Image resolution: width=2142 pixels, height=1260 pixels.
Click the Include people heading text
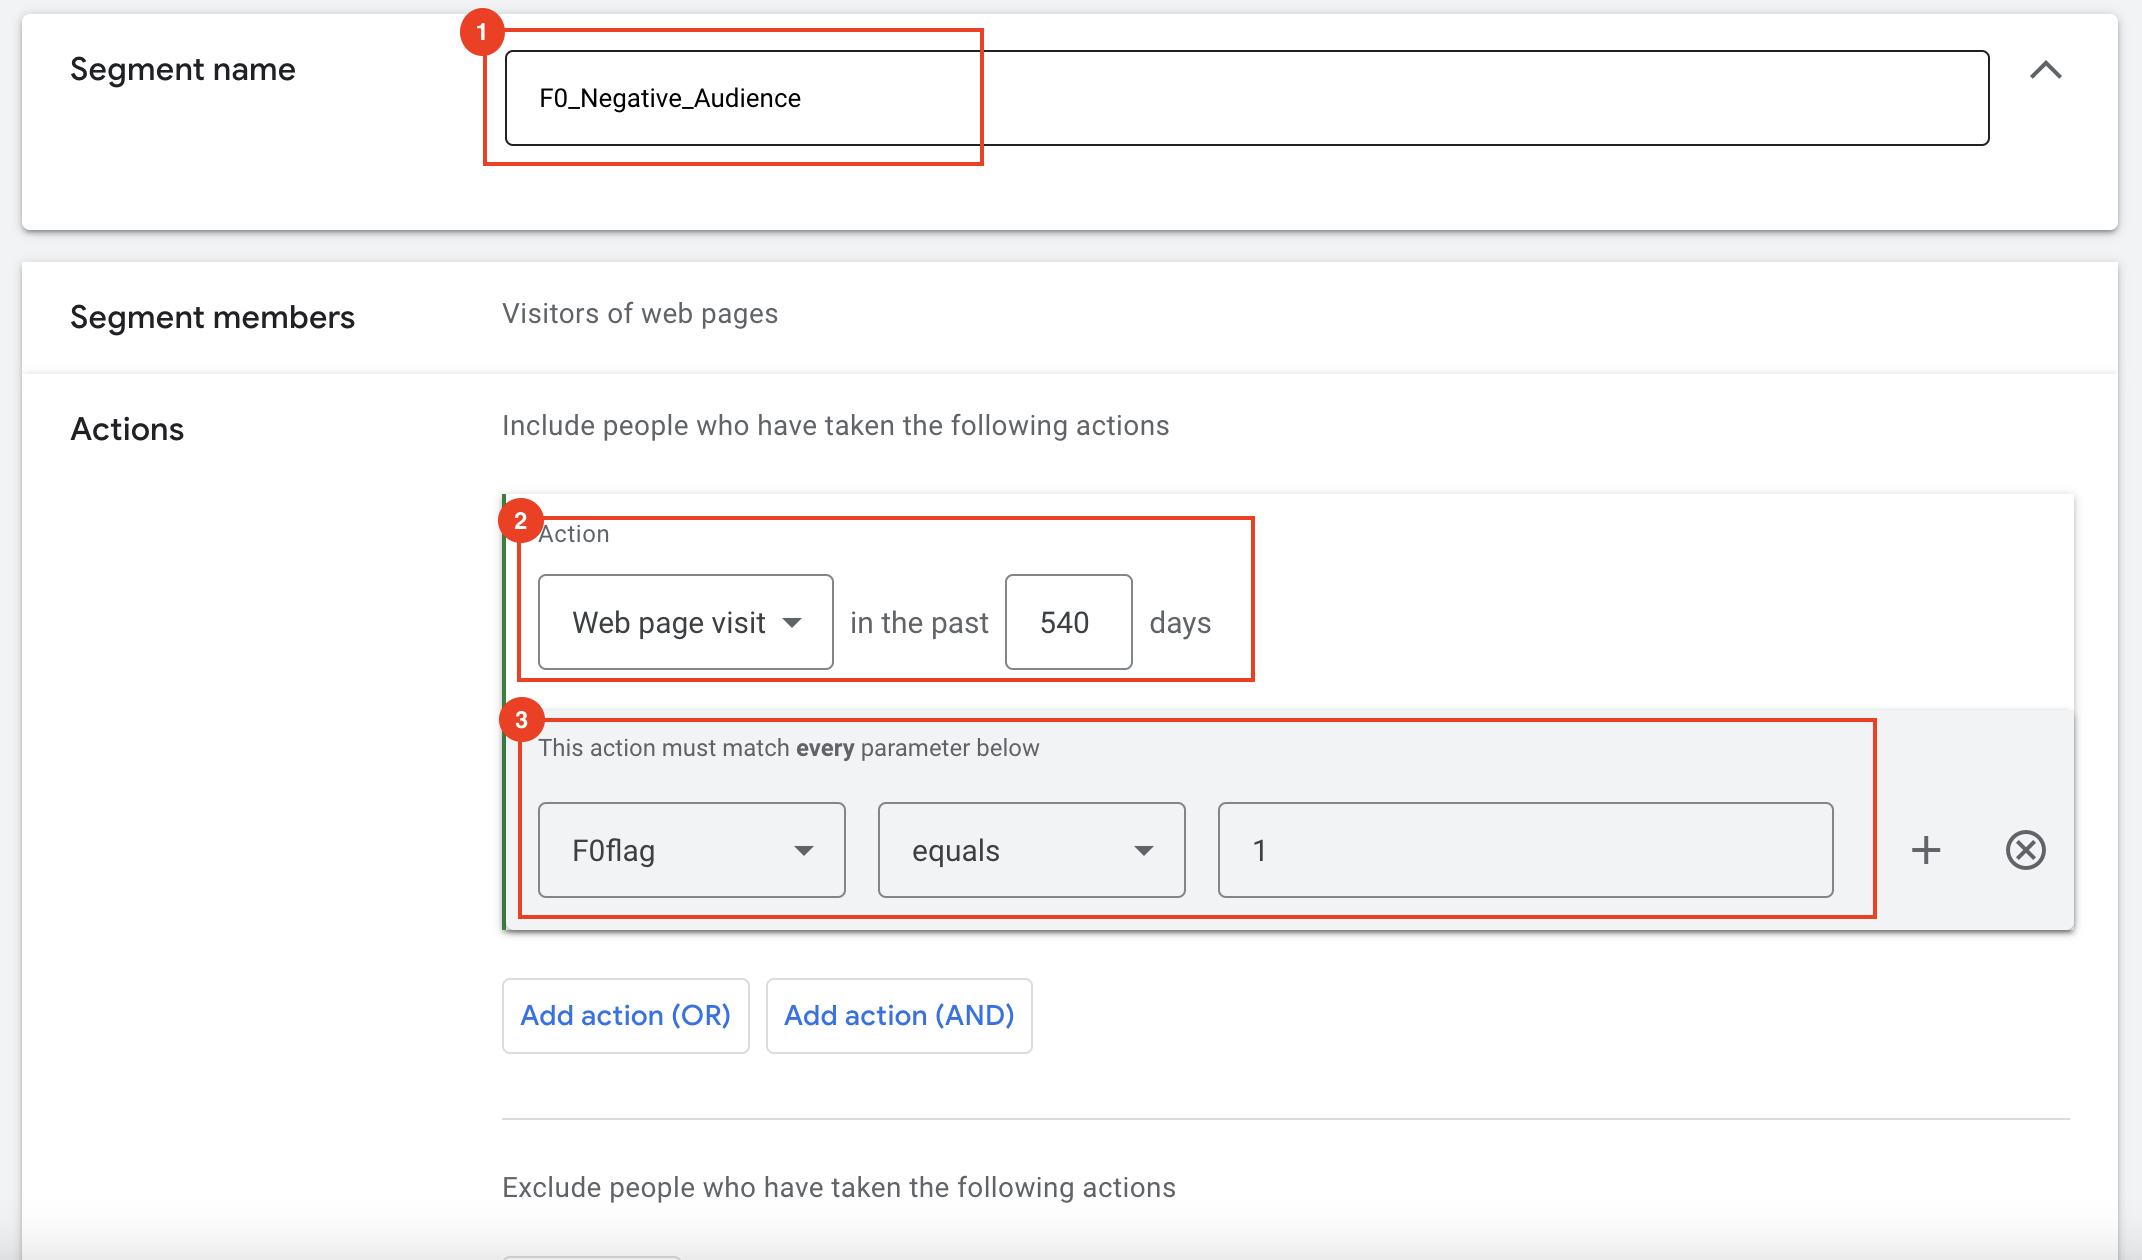[x=835, y=425]
